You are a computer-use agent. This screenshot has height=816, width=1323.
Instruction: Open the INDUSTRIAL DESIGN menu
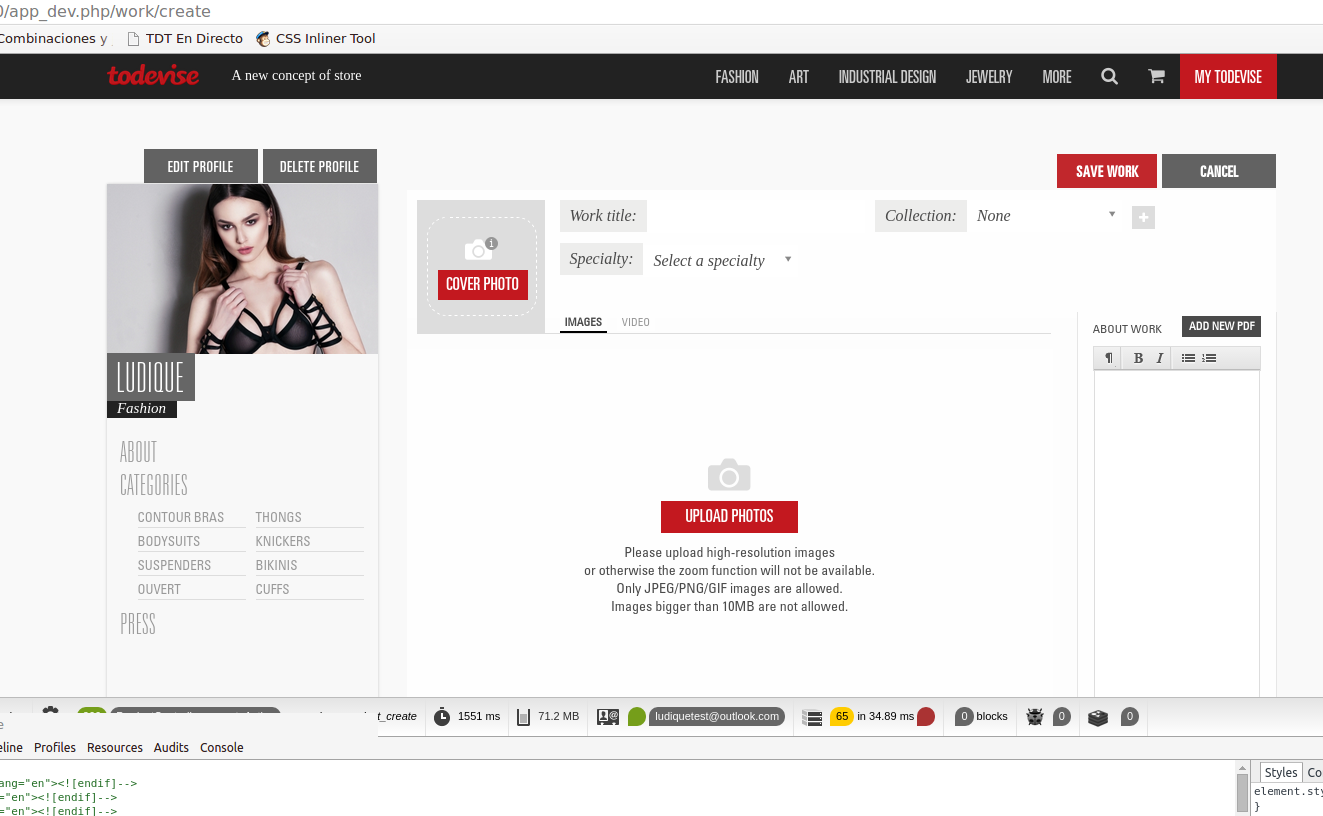[887, 77]
